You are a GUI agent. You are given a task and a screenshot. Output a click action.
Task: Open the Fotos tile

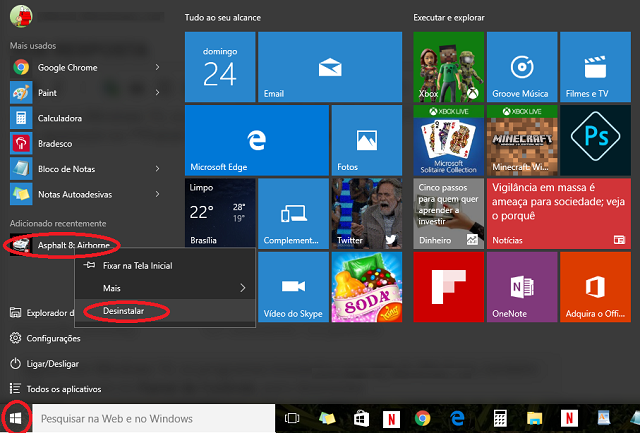[x=367, y=140]
